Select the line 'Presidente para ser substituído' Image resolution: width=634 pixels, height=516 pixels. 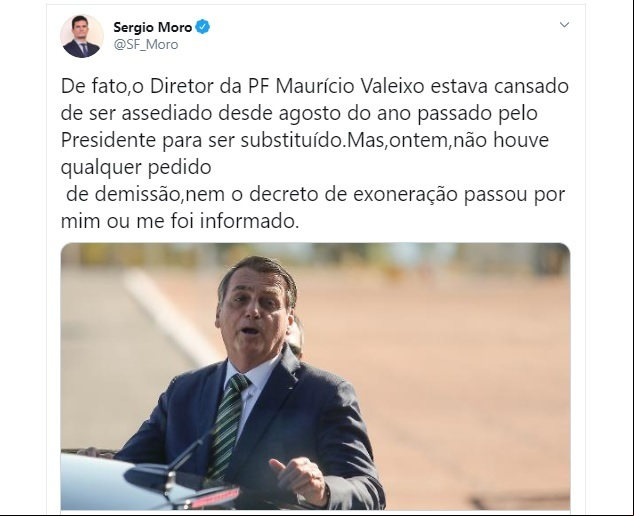coord(202,140)
